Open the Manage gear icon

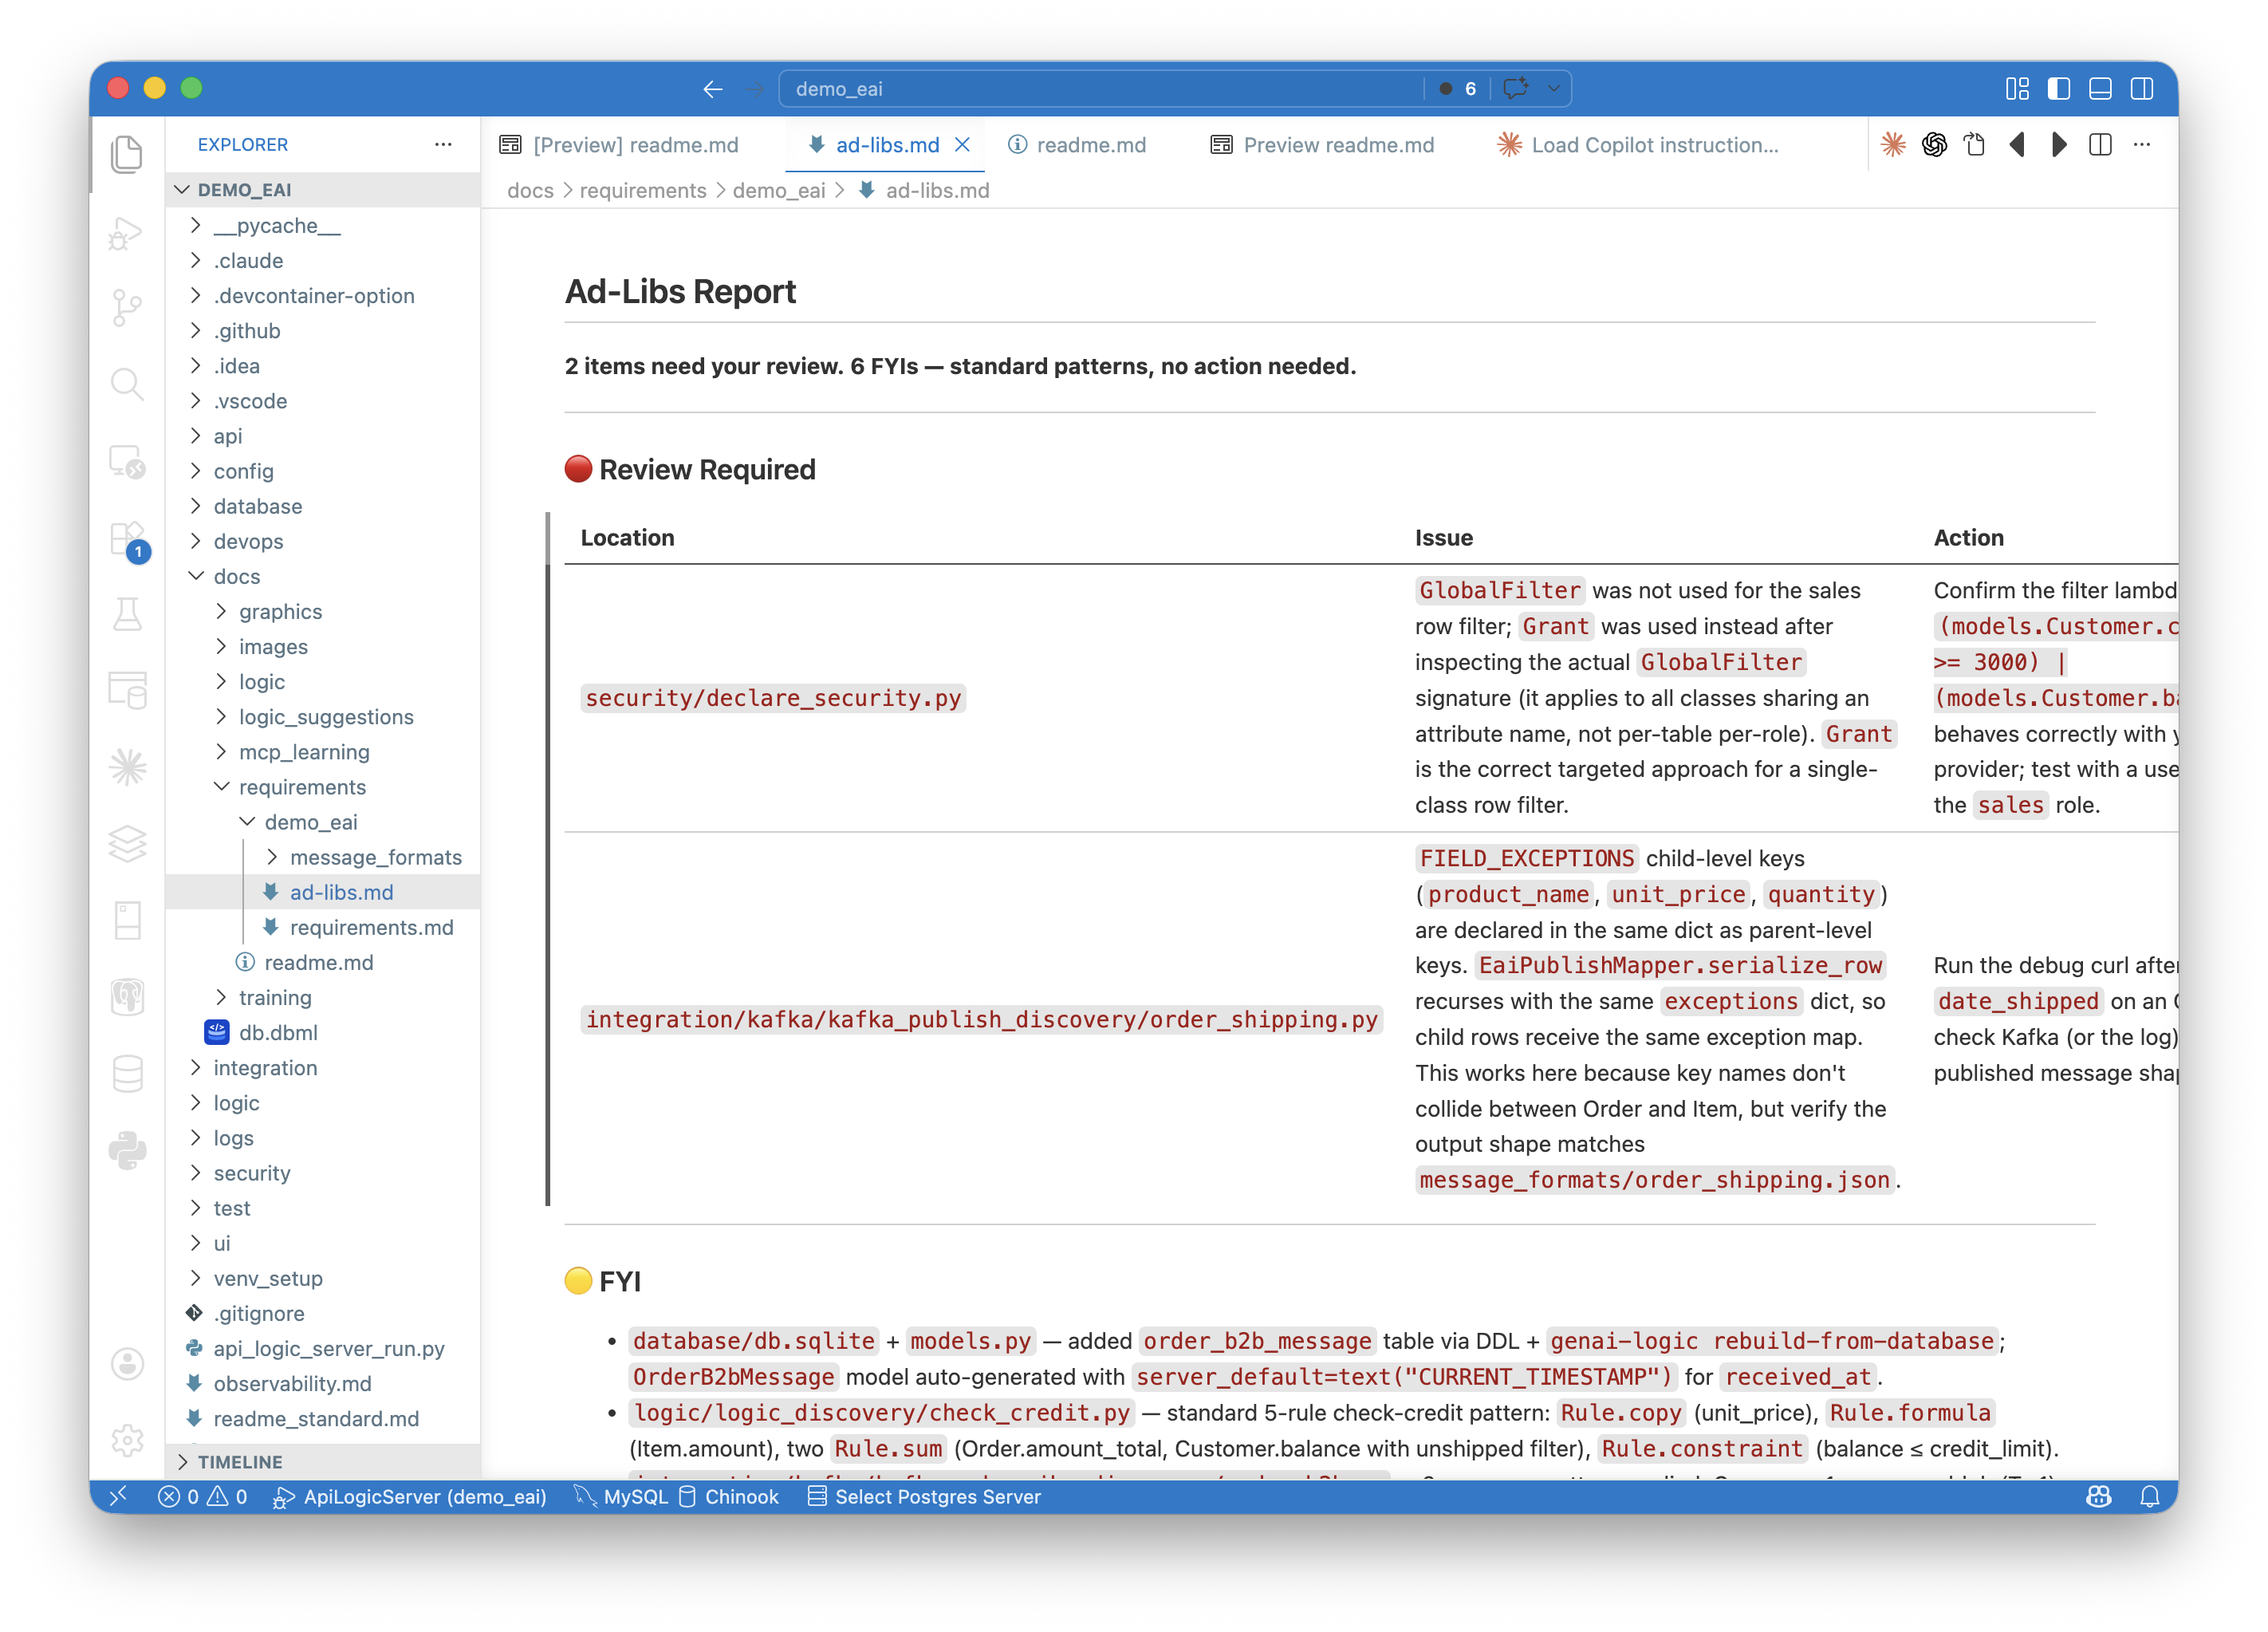click(x=127, y=1441)
